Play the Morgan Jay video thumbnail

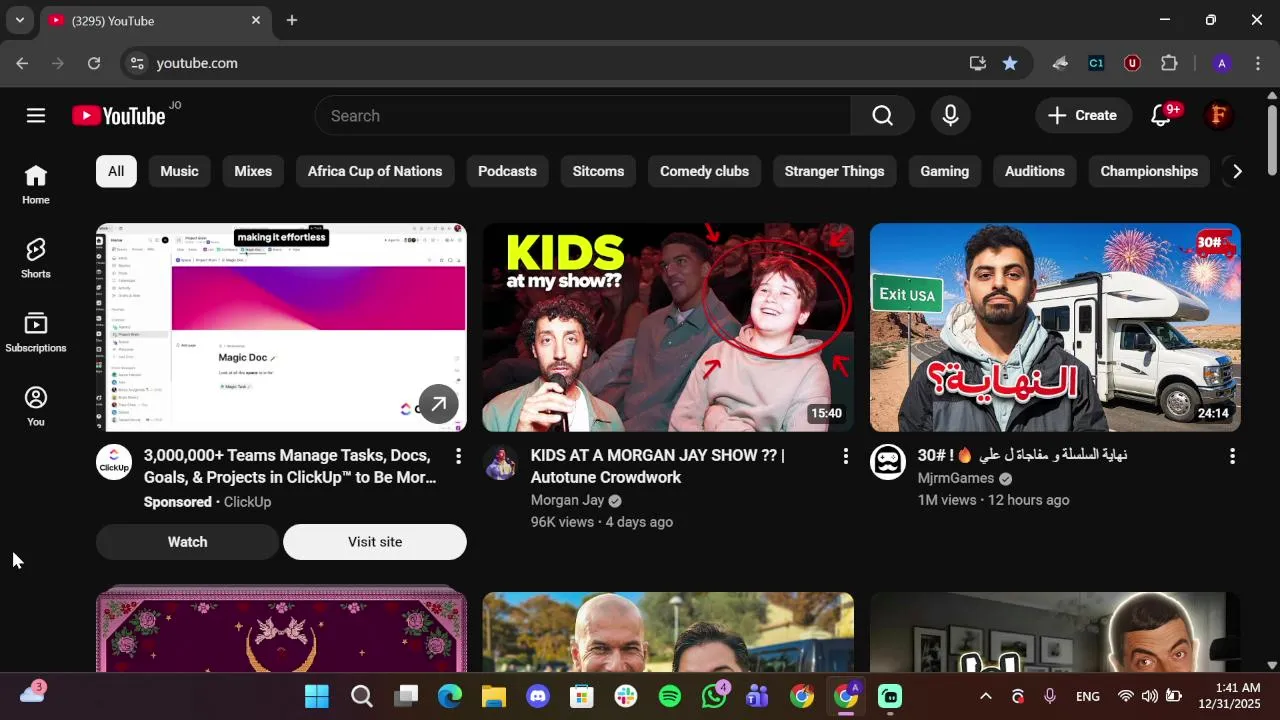[668, 327]
